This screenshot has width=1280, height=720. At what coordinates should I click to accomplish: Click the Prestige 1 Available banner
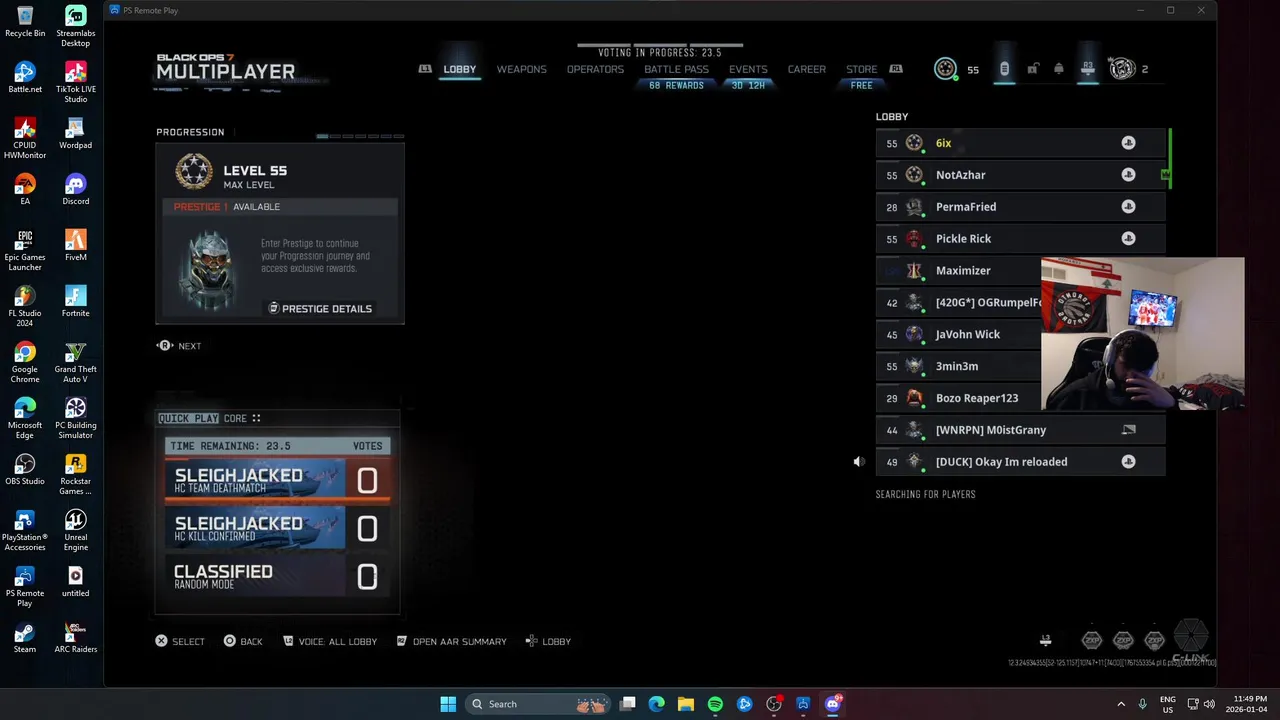click(280, 207)
